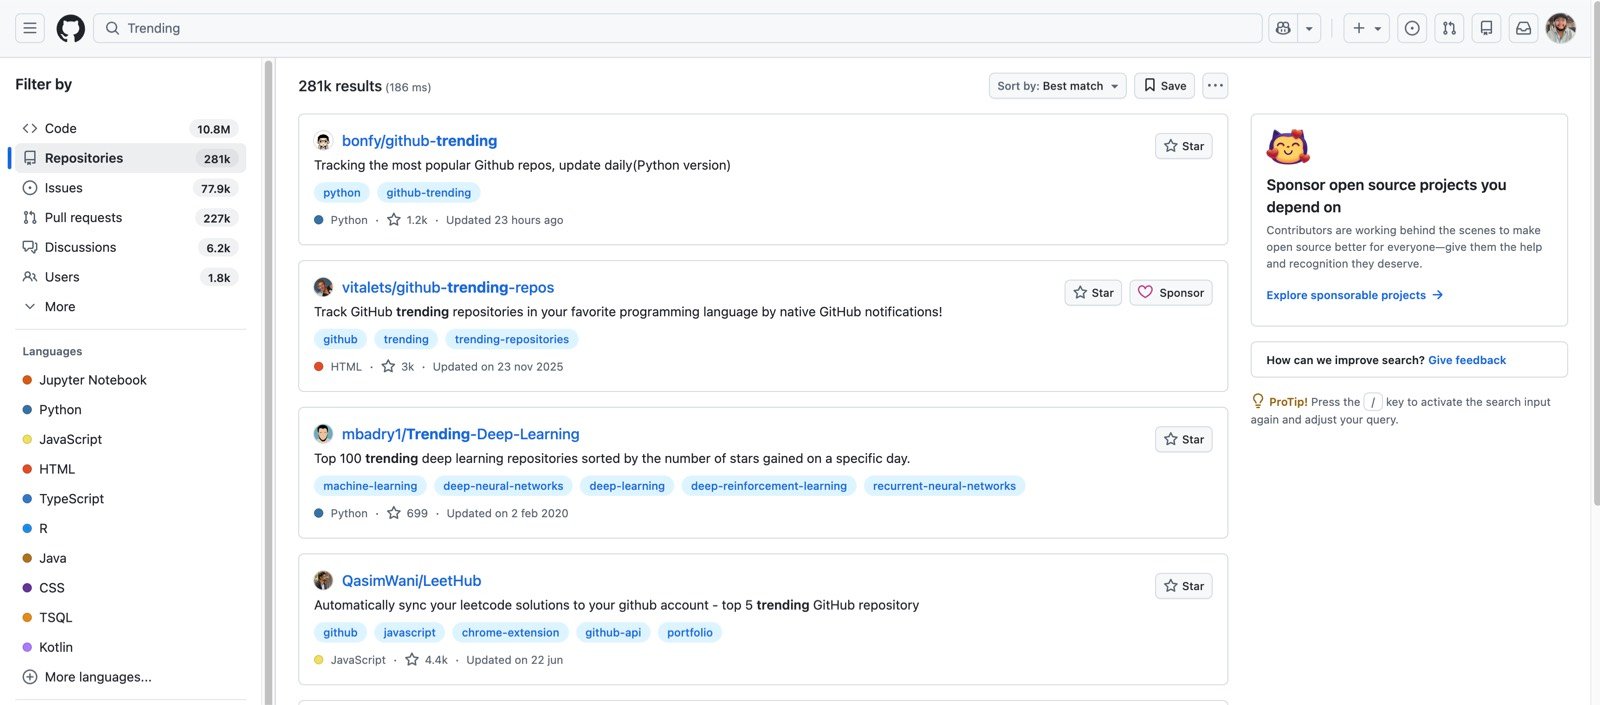Click the deep-reinforcement-learning topic tag

[x=768, y=486]
